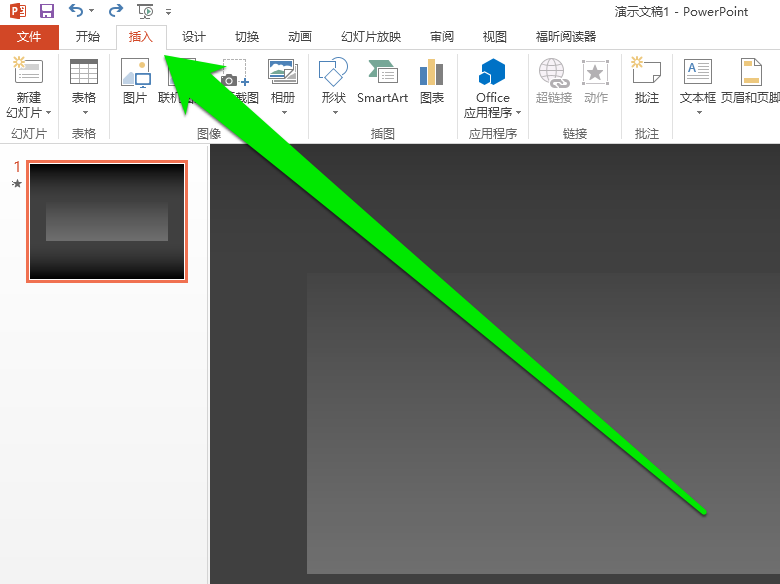Screen dimensions: 780x584
Task: Open the 审阅 tab
Action: click(442, 37)
